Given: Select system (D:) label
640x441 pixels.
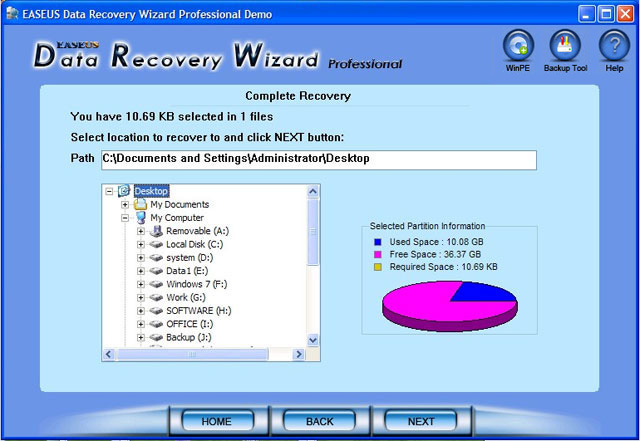Looking at the screenshot, I should click(x=190, y=258).
